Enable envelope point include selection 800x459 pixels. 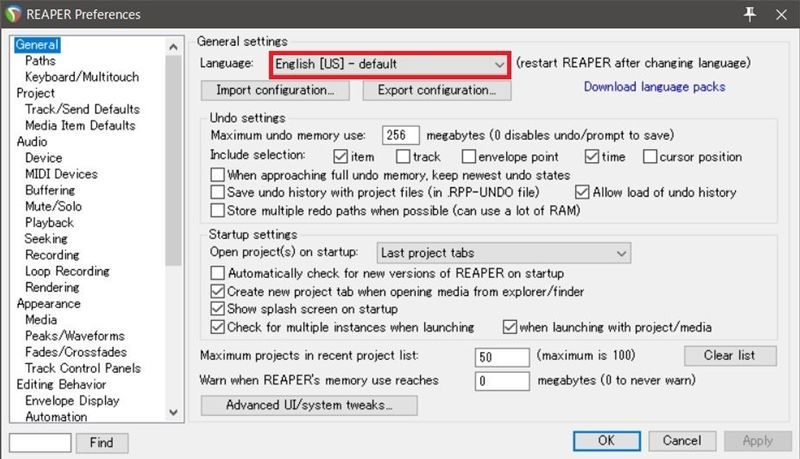[x=468, y=156]
